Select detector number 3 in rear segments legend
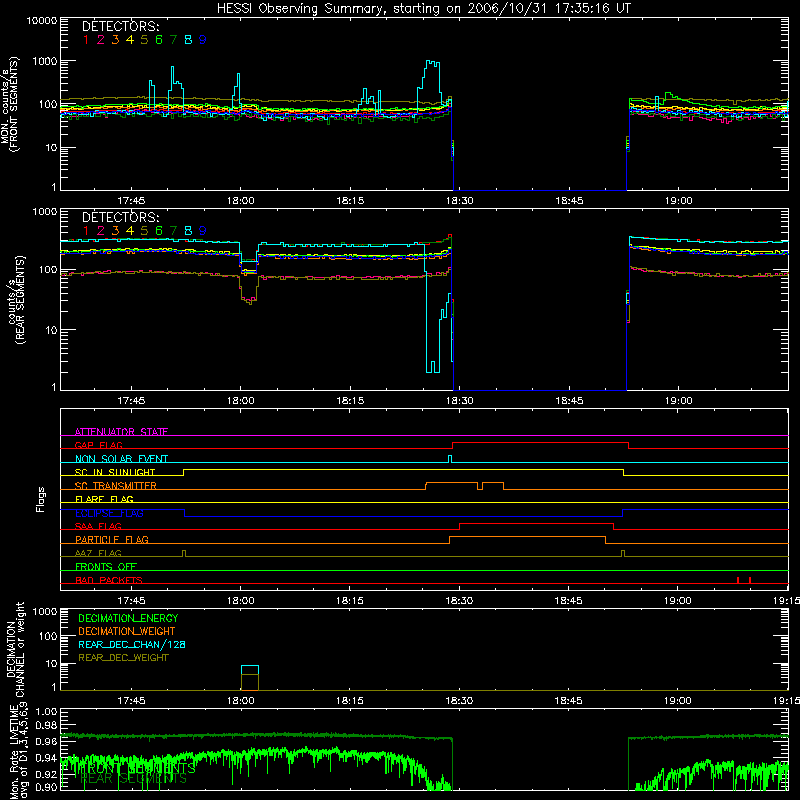 pyautogui.click(x=115, y=231)
